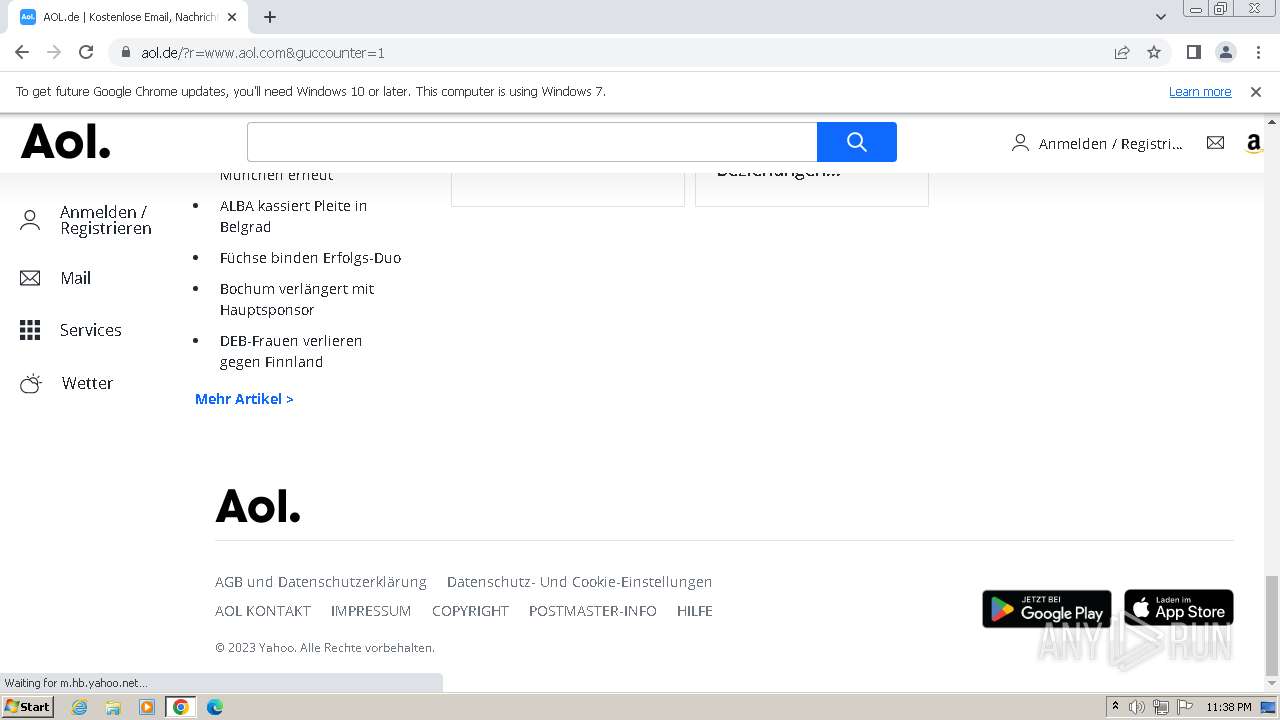Focus the AOL search input field

coord(532,142)
